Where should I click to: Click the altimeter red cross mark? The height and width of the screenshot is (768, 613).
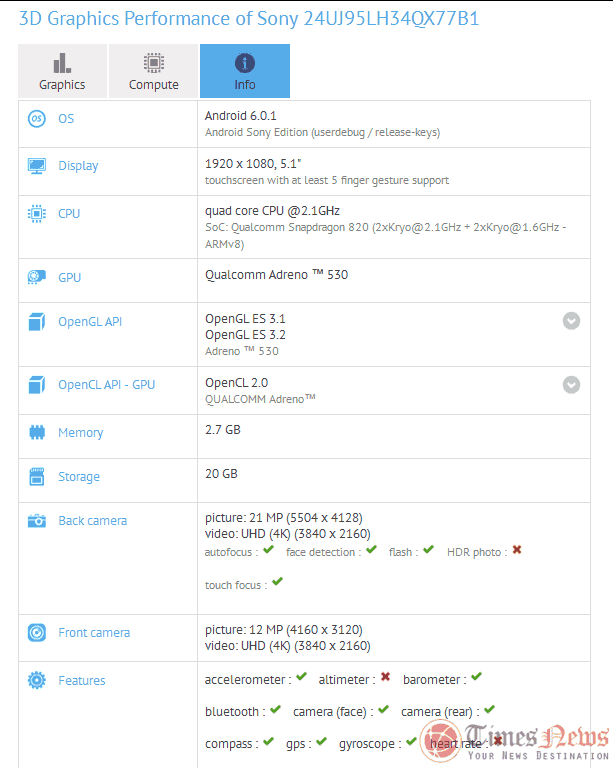click(385, 678)
